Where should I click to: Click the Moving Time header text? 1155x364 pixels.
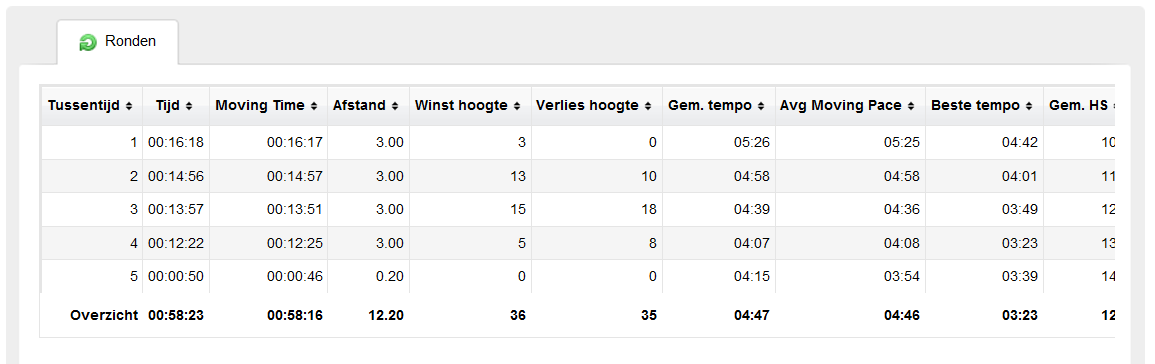pyautogui.click(x=260, y=105)
